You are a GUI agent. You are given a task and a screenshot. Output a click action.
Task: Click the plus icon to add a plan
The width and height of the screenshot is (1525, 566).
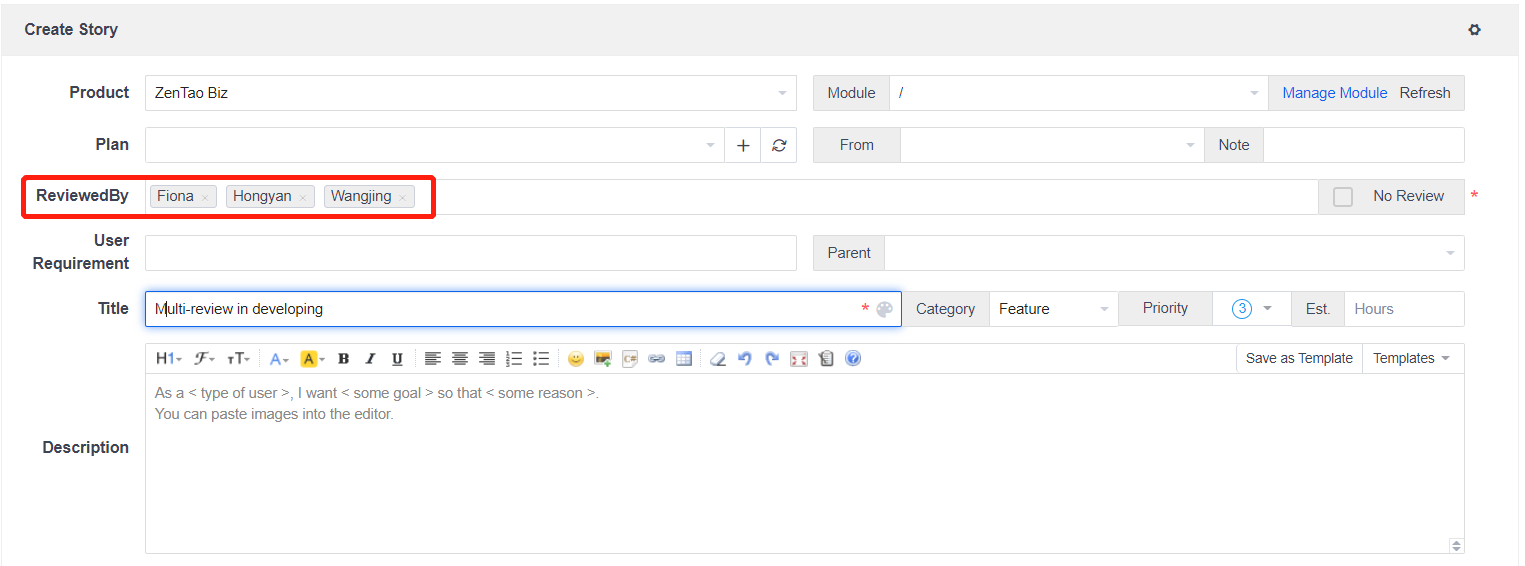tap(743, 145)
